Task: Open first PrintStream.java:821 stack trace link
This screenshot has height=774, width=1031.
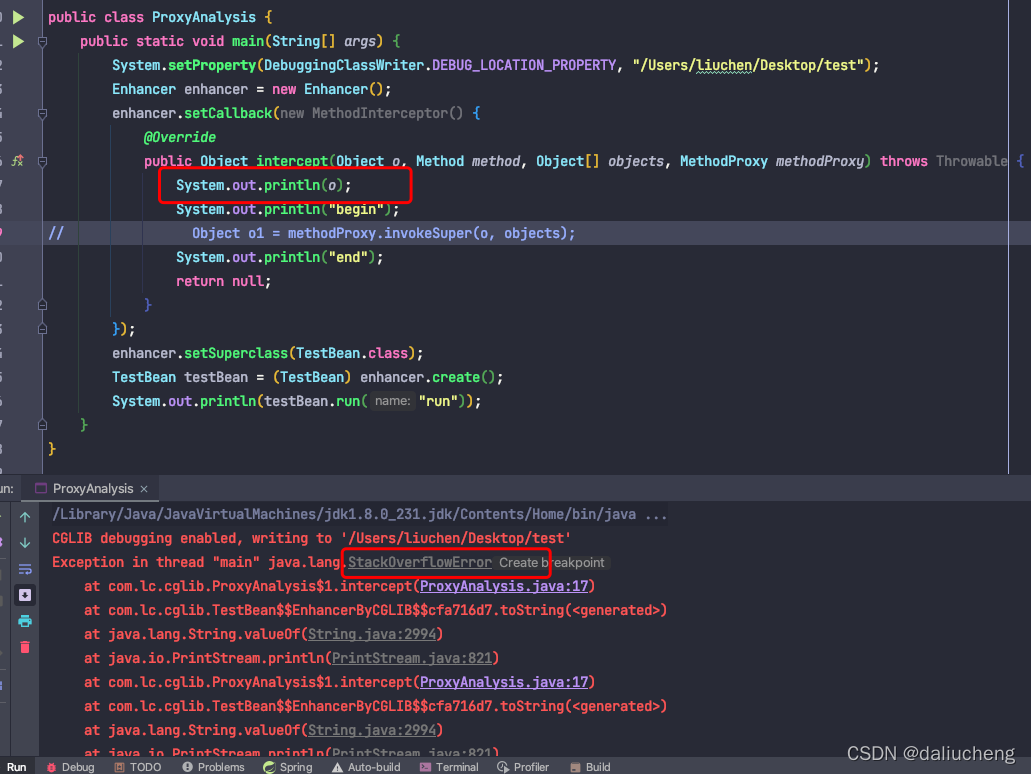Action: [412, 658]
